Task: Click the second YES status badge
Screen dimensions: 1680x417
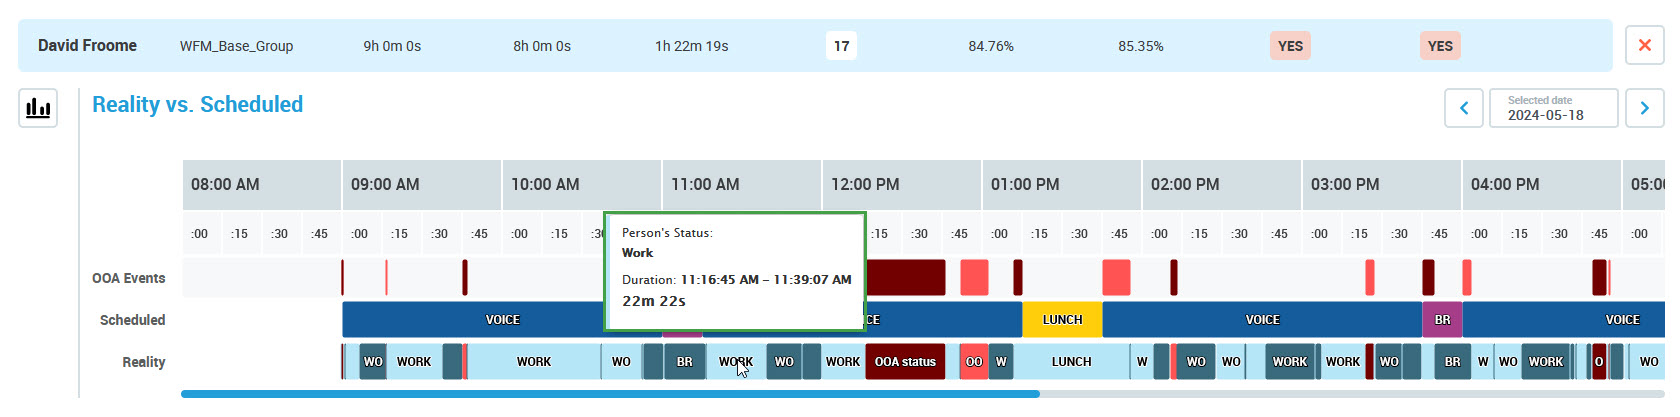Action: [x=1440, y=46]
